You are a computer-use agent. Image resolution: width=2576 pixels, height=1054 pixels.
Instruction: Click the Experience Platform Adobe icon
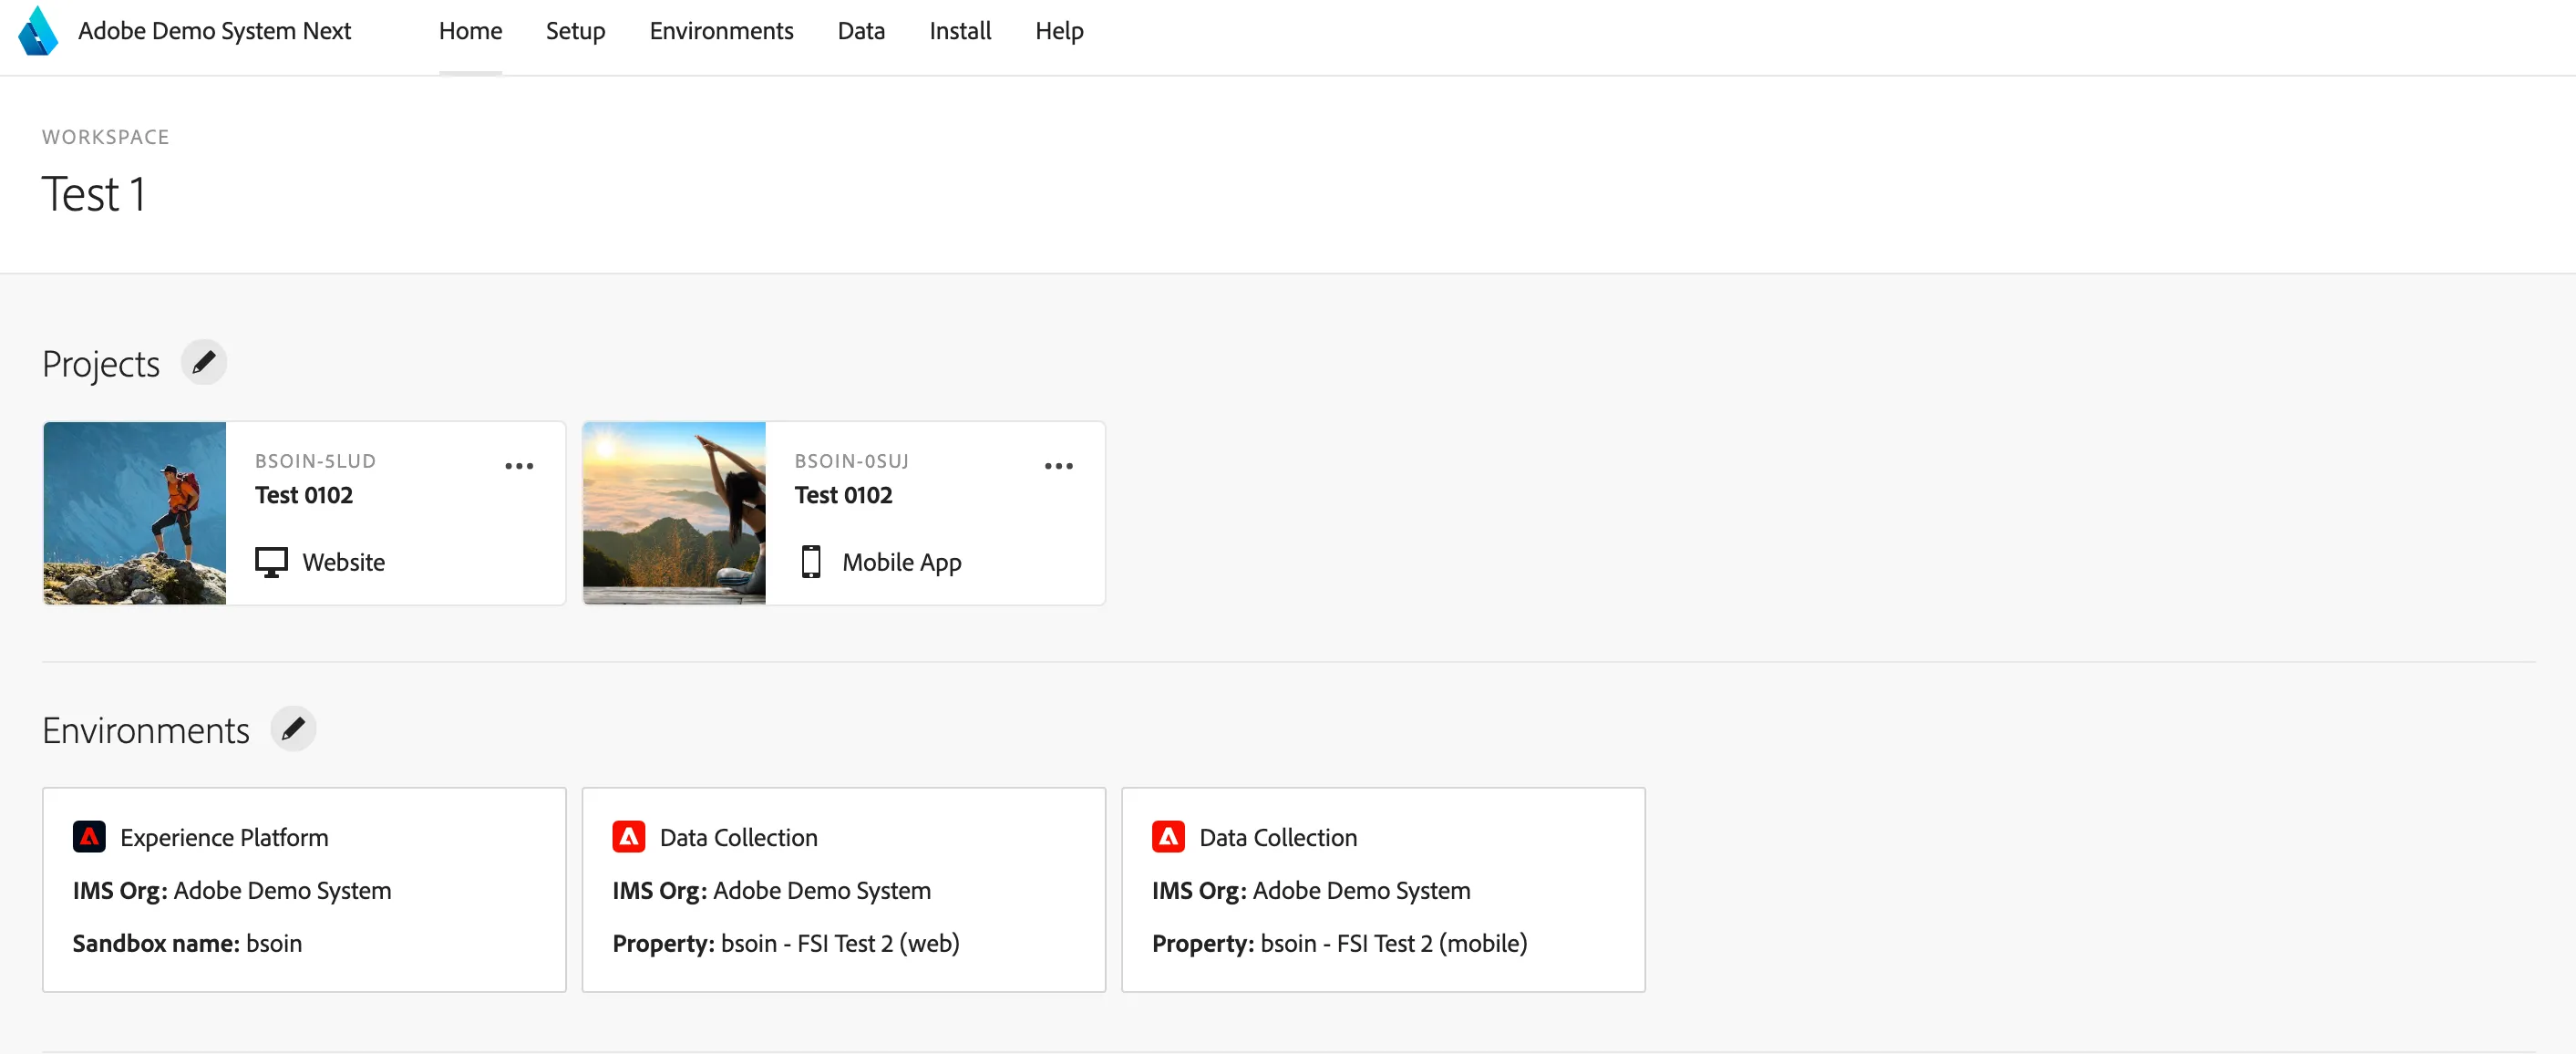(89, 836)
